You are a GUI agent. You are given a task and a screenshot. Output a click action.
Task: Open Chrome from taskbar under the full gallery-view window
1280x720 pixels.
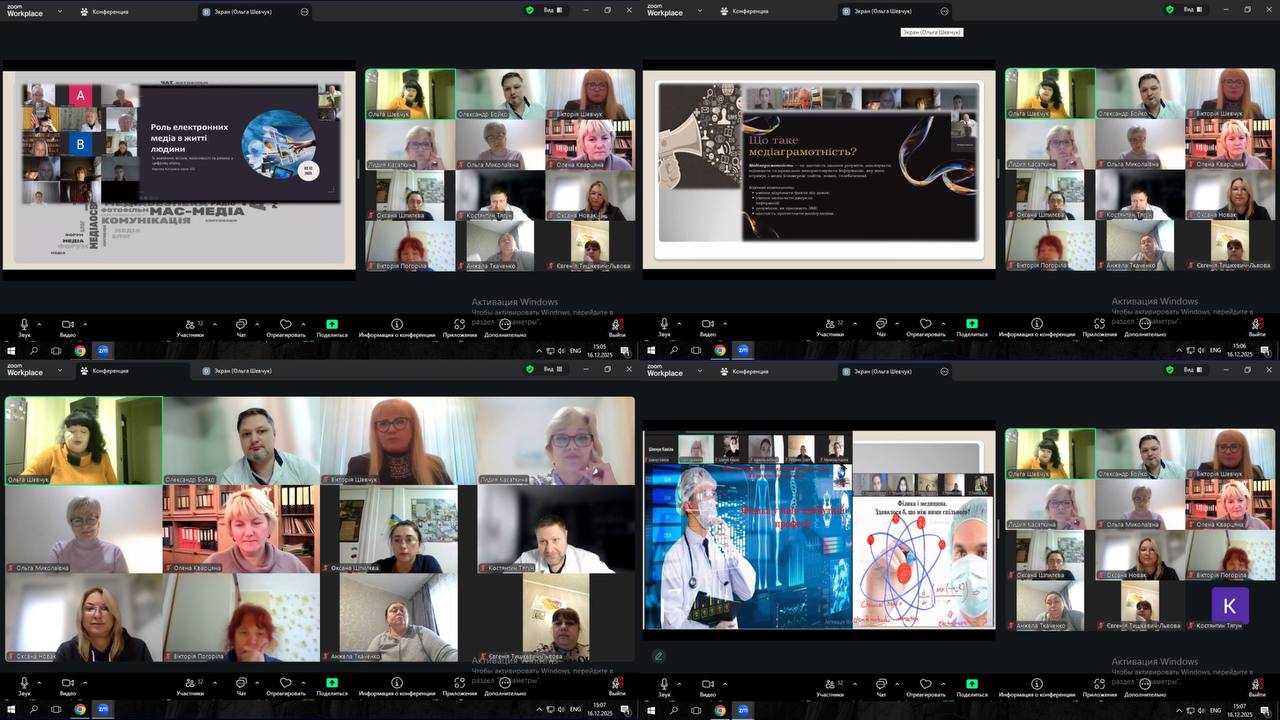pyautogui.click(x=80, y=709)
